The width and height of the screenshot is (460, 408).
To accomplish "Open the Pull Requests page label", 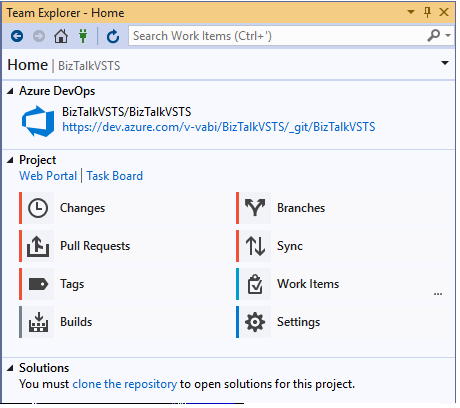I will 95,246.
